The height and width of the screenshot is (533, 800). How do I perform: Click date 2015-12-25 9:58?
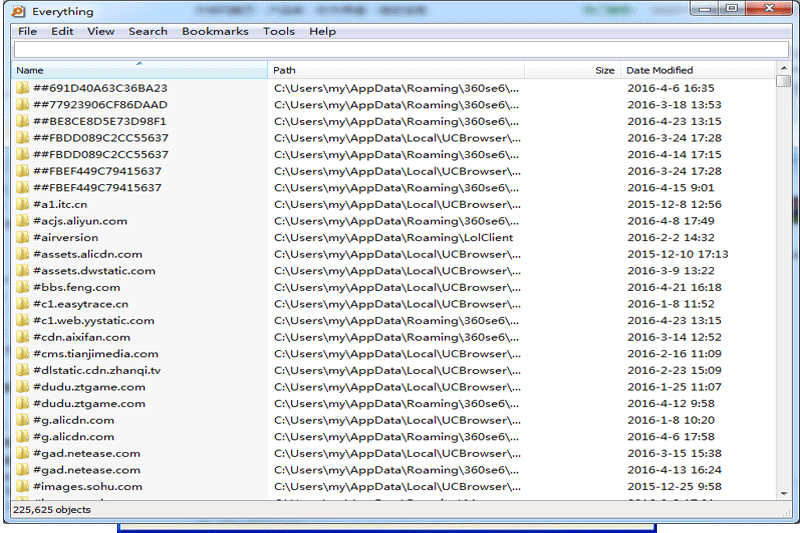674,487
